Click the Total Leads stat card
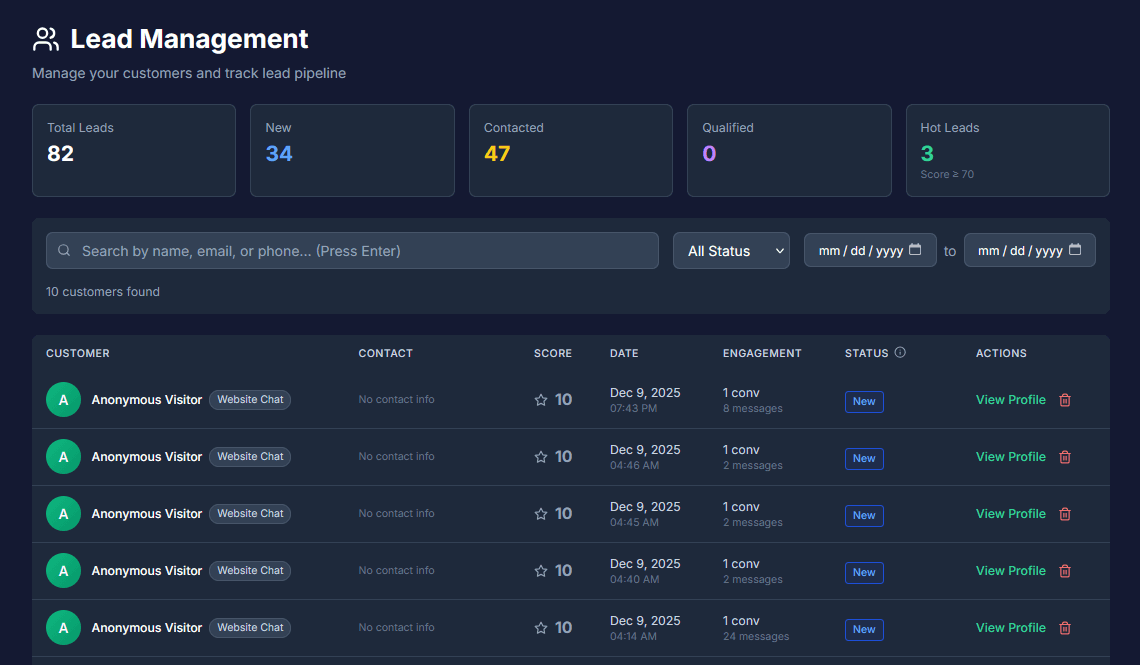The image size is (1140, 665). 133,150
